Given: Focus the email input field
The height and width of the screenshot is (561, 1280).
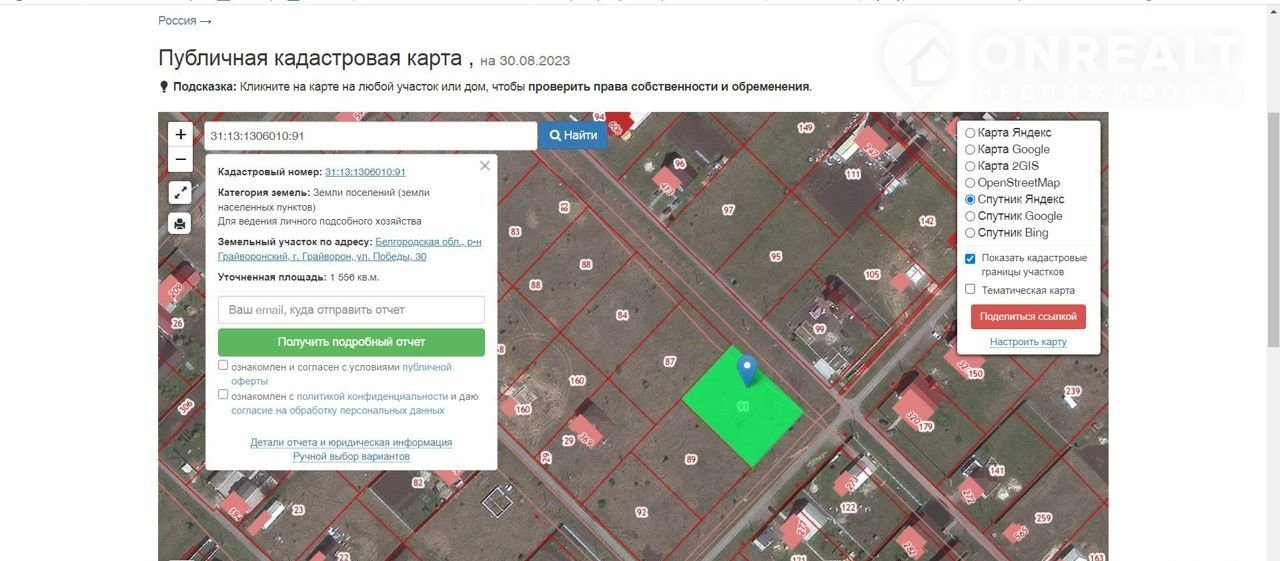Looking at the screenshot, I should [x=351, y=310].
